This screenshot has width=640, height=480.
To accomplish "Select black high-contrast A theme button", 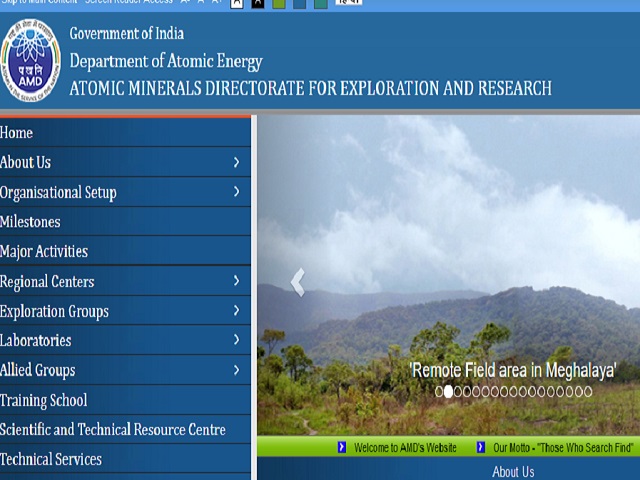I will click(x=258, y=4).
